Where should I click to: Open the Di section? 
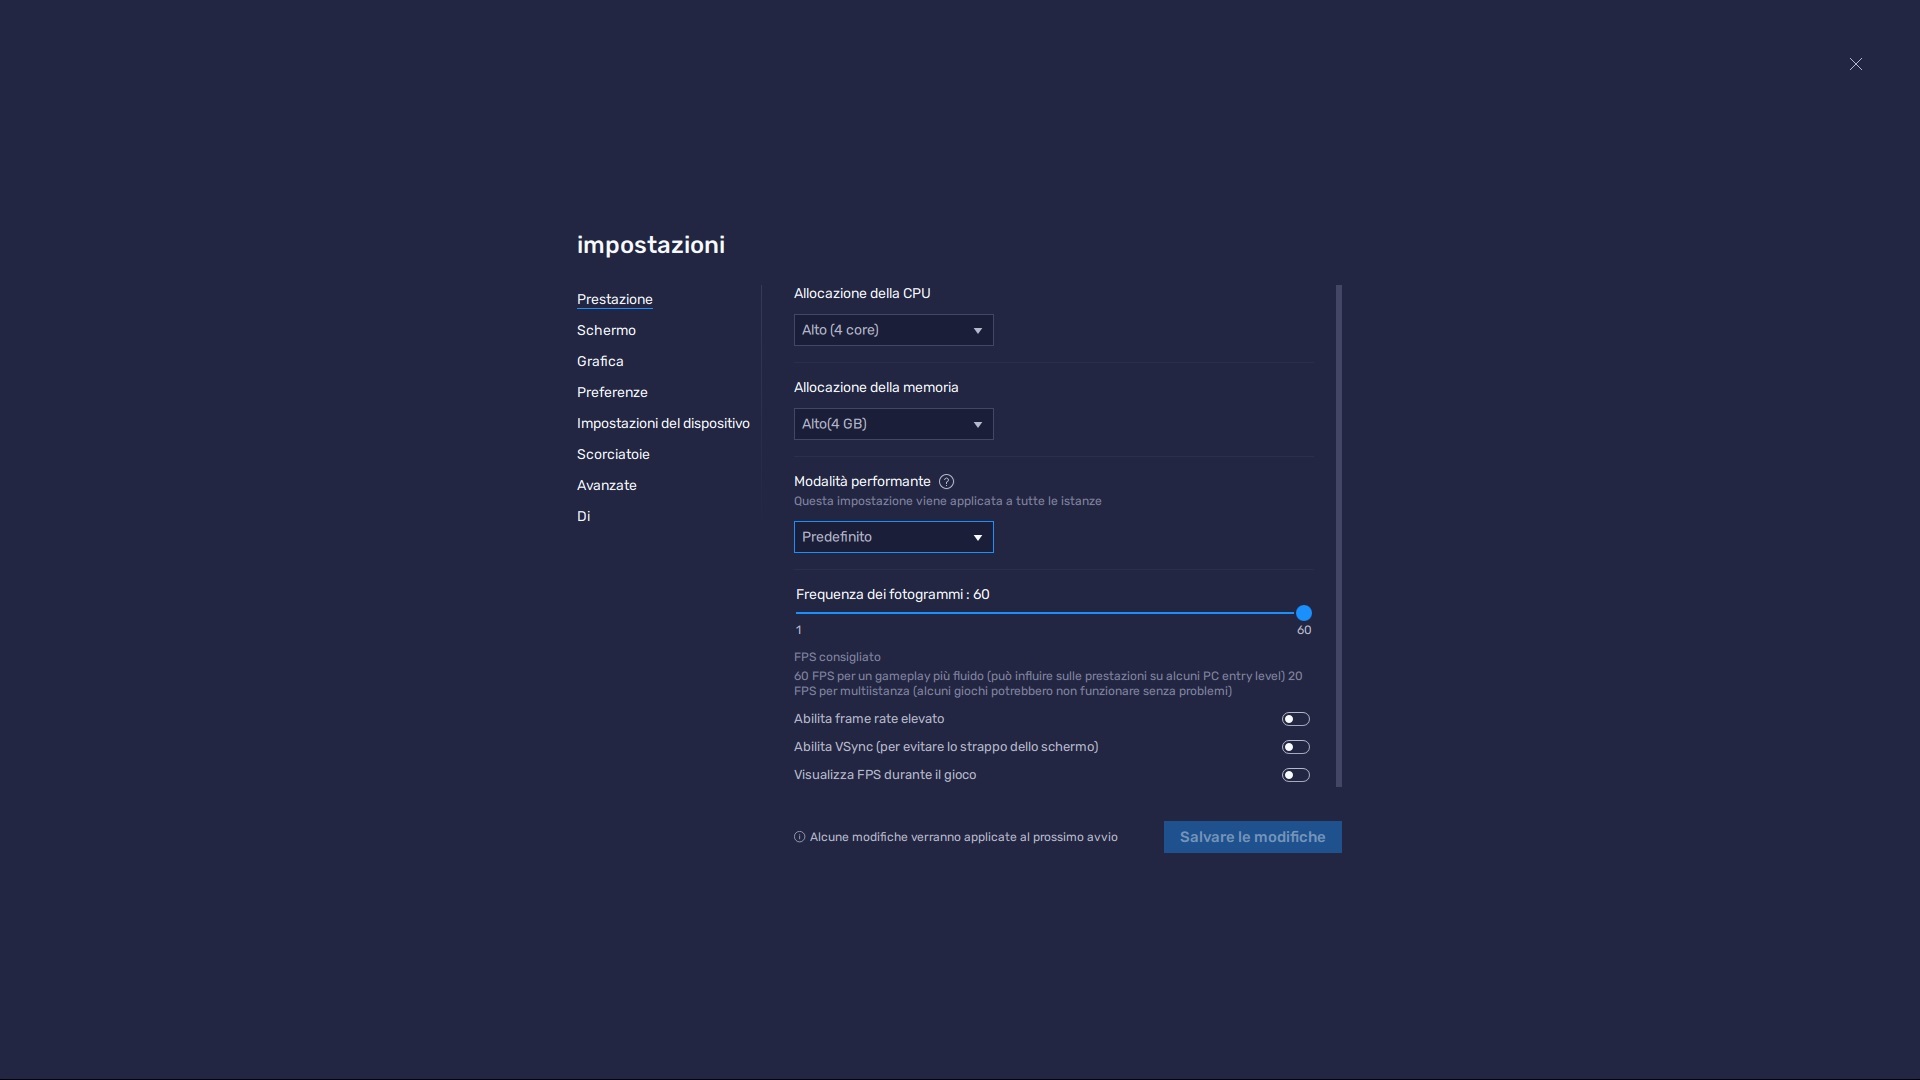[583, 516]
